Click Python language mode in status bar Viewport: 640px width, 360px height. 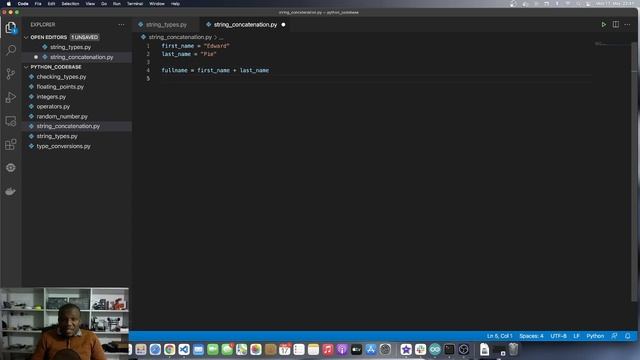coord(595,336)
